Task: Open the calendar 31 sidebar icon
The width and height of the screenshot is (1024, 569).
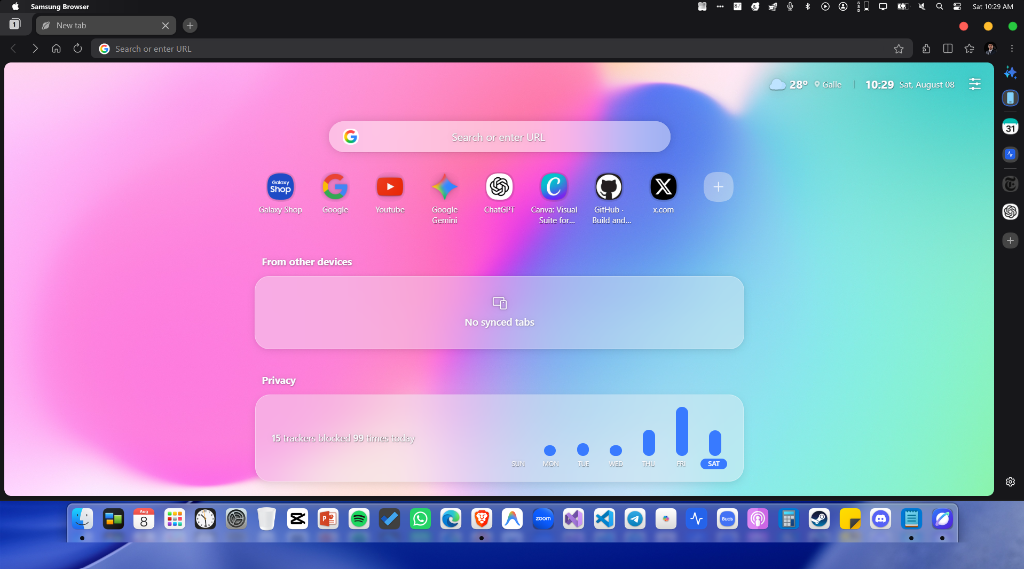Action: coord(1010,127)
